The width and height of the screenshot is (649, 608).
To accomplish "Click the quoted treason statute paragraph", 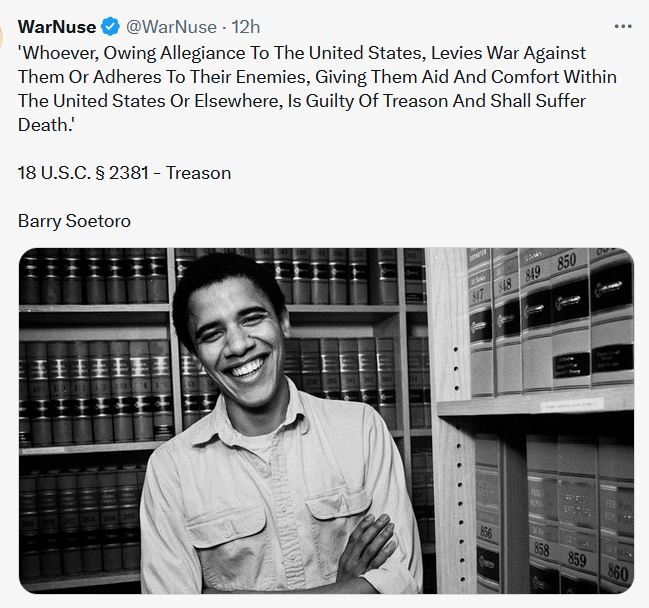I will [x=316, y=77].
